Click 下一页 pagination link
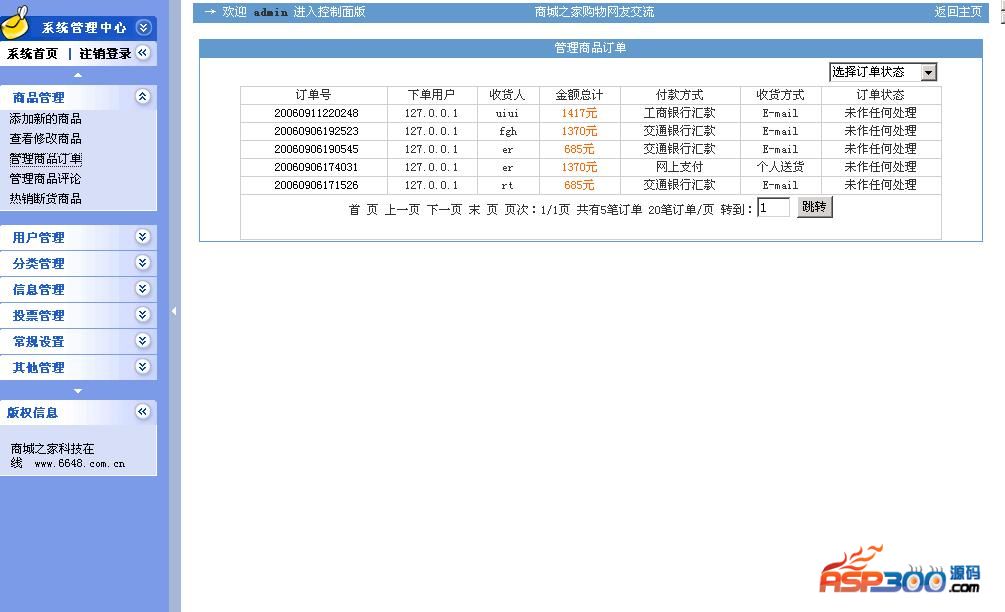The height and width of the screenshot is (612, 1005). click(444, 210)
